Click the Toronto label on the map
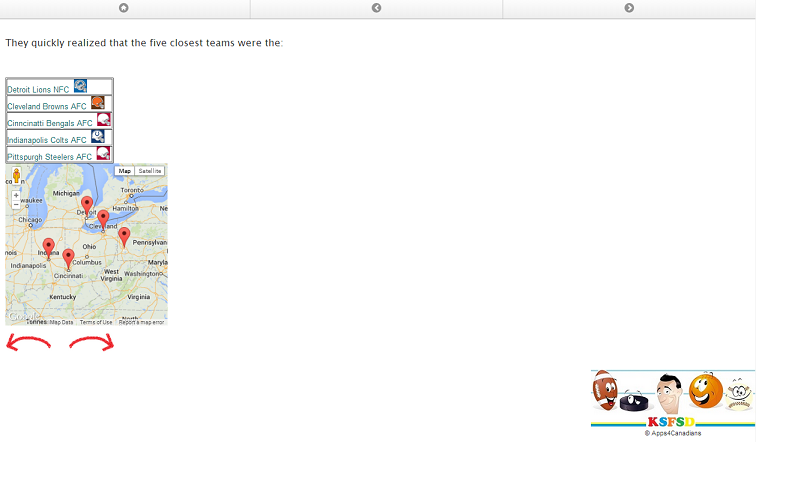 click(132, 190)
